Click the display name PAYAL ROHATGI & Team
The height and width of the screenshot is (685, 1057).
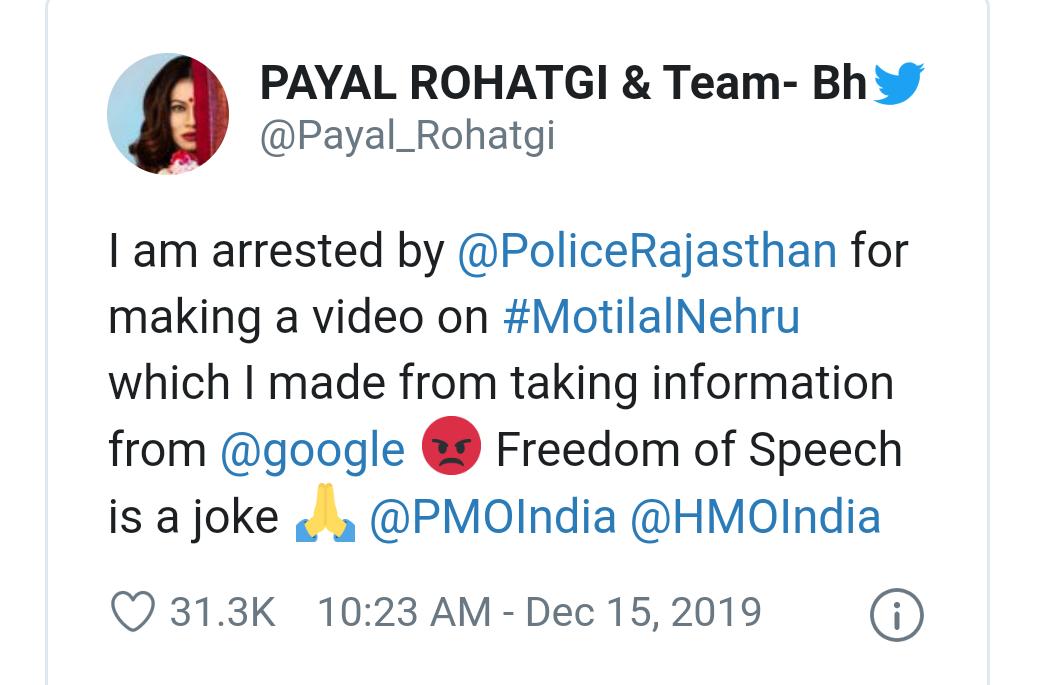click(x=562, y=84)
